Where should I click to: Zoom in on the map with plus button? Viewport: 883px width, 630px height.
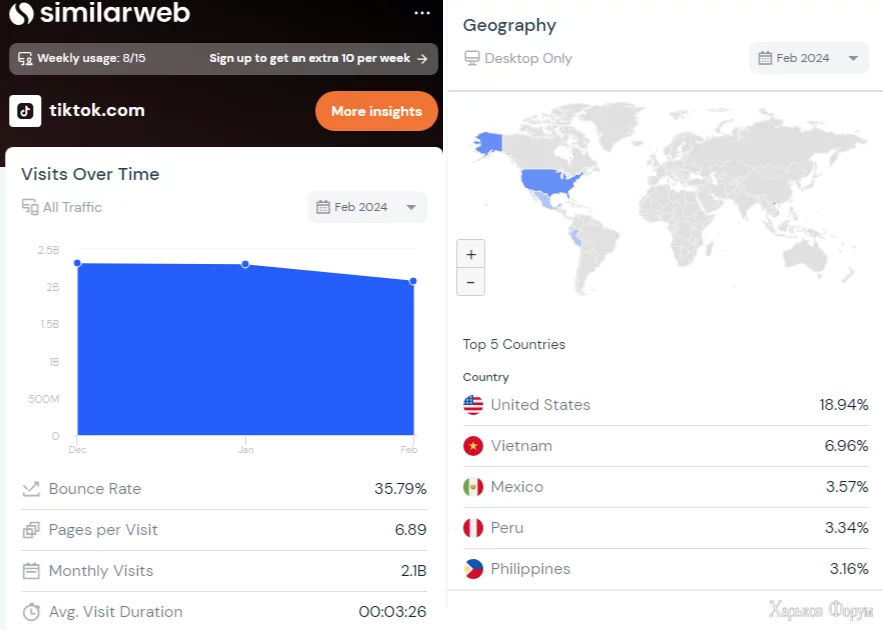(471, 253)
